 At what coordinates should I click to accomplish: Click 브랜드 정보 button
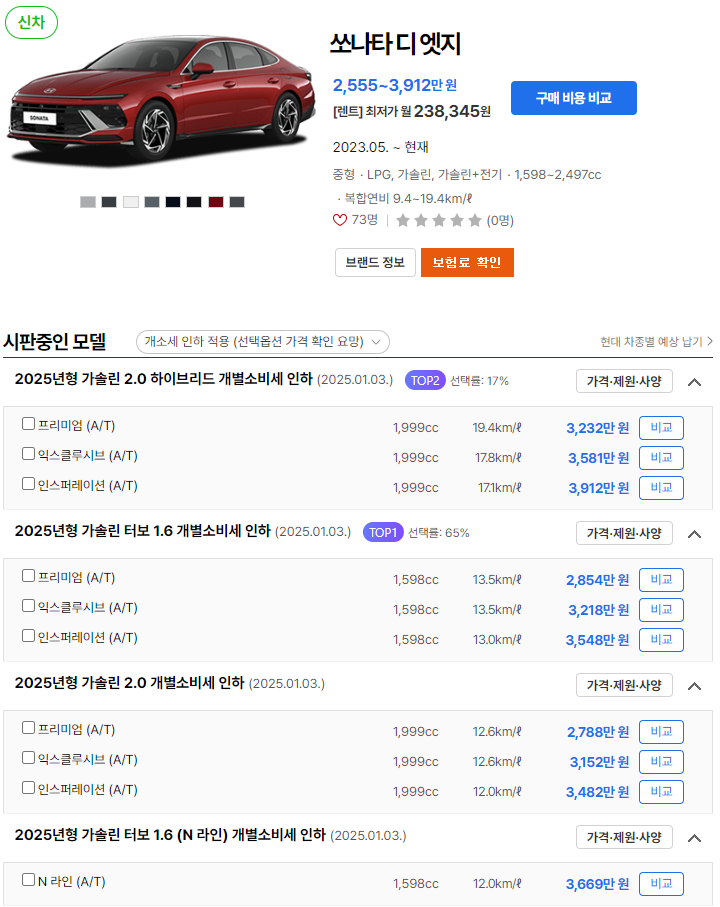pos(375,263)
